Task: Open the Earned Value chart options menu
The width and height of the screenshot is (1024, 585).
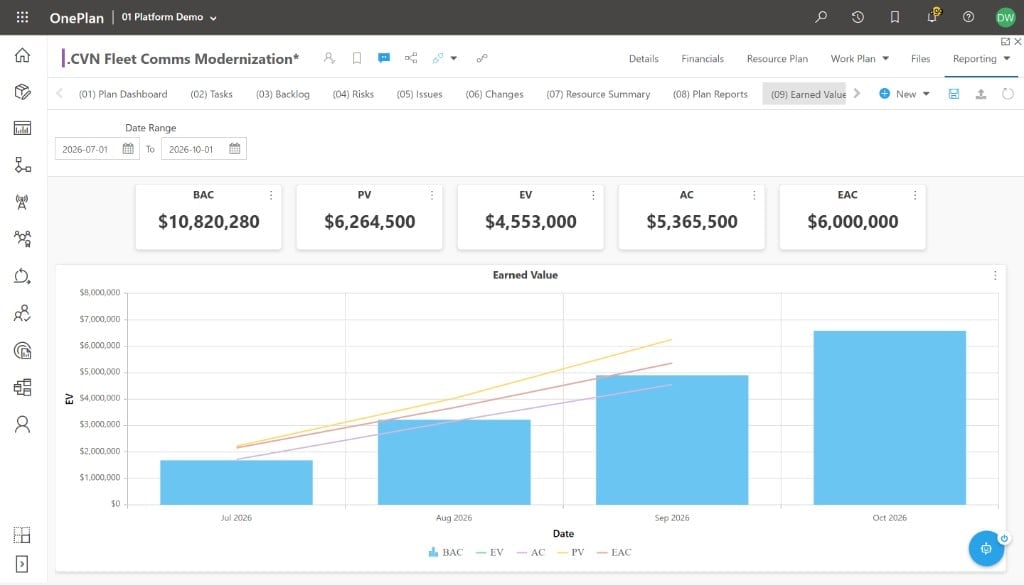Action: tap(995, 276)
